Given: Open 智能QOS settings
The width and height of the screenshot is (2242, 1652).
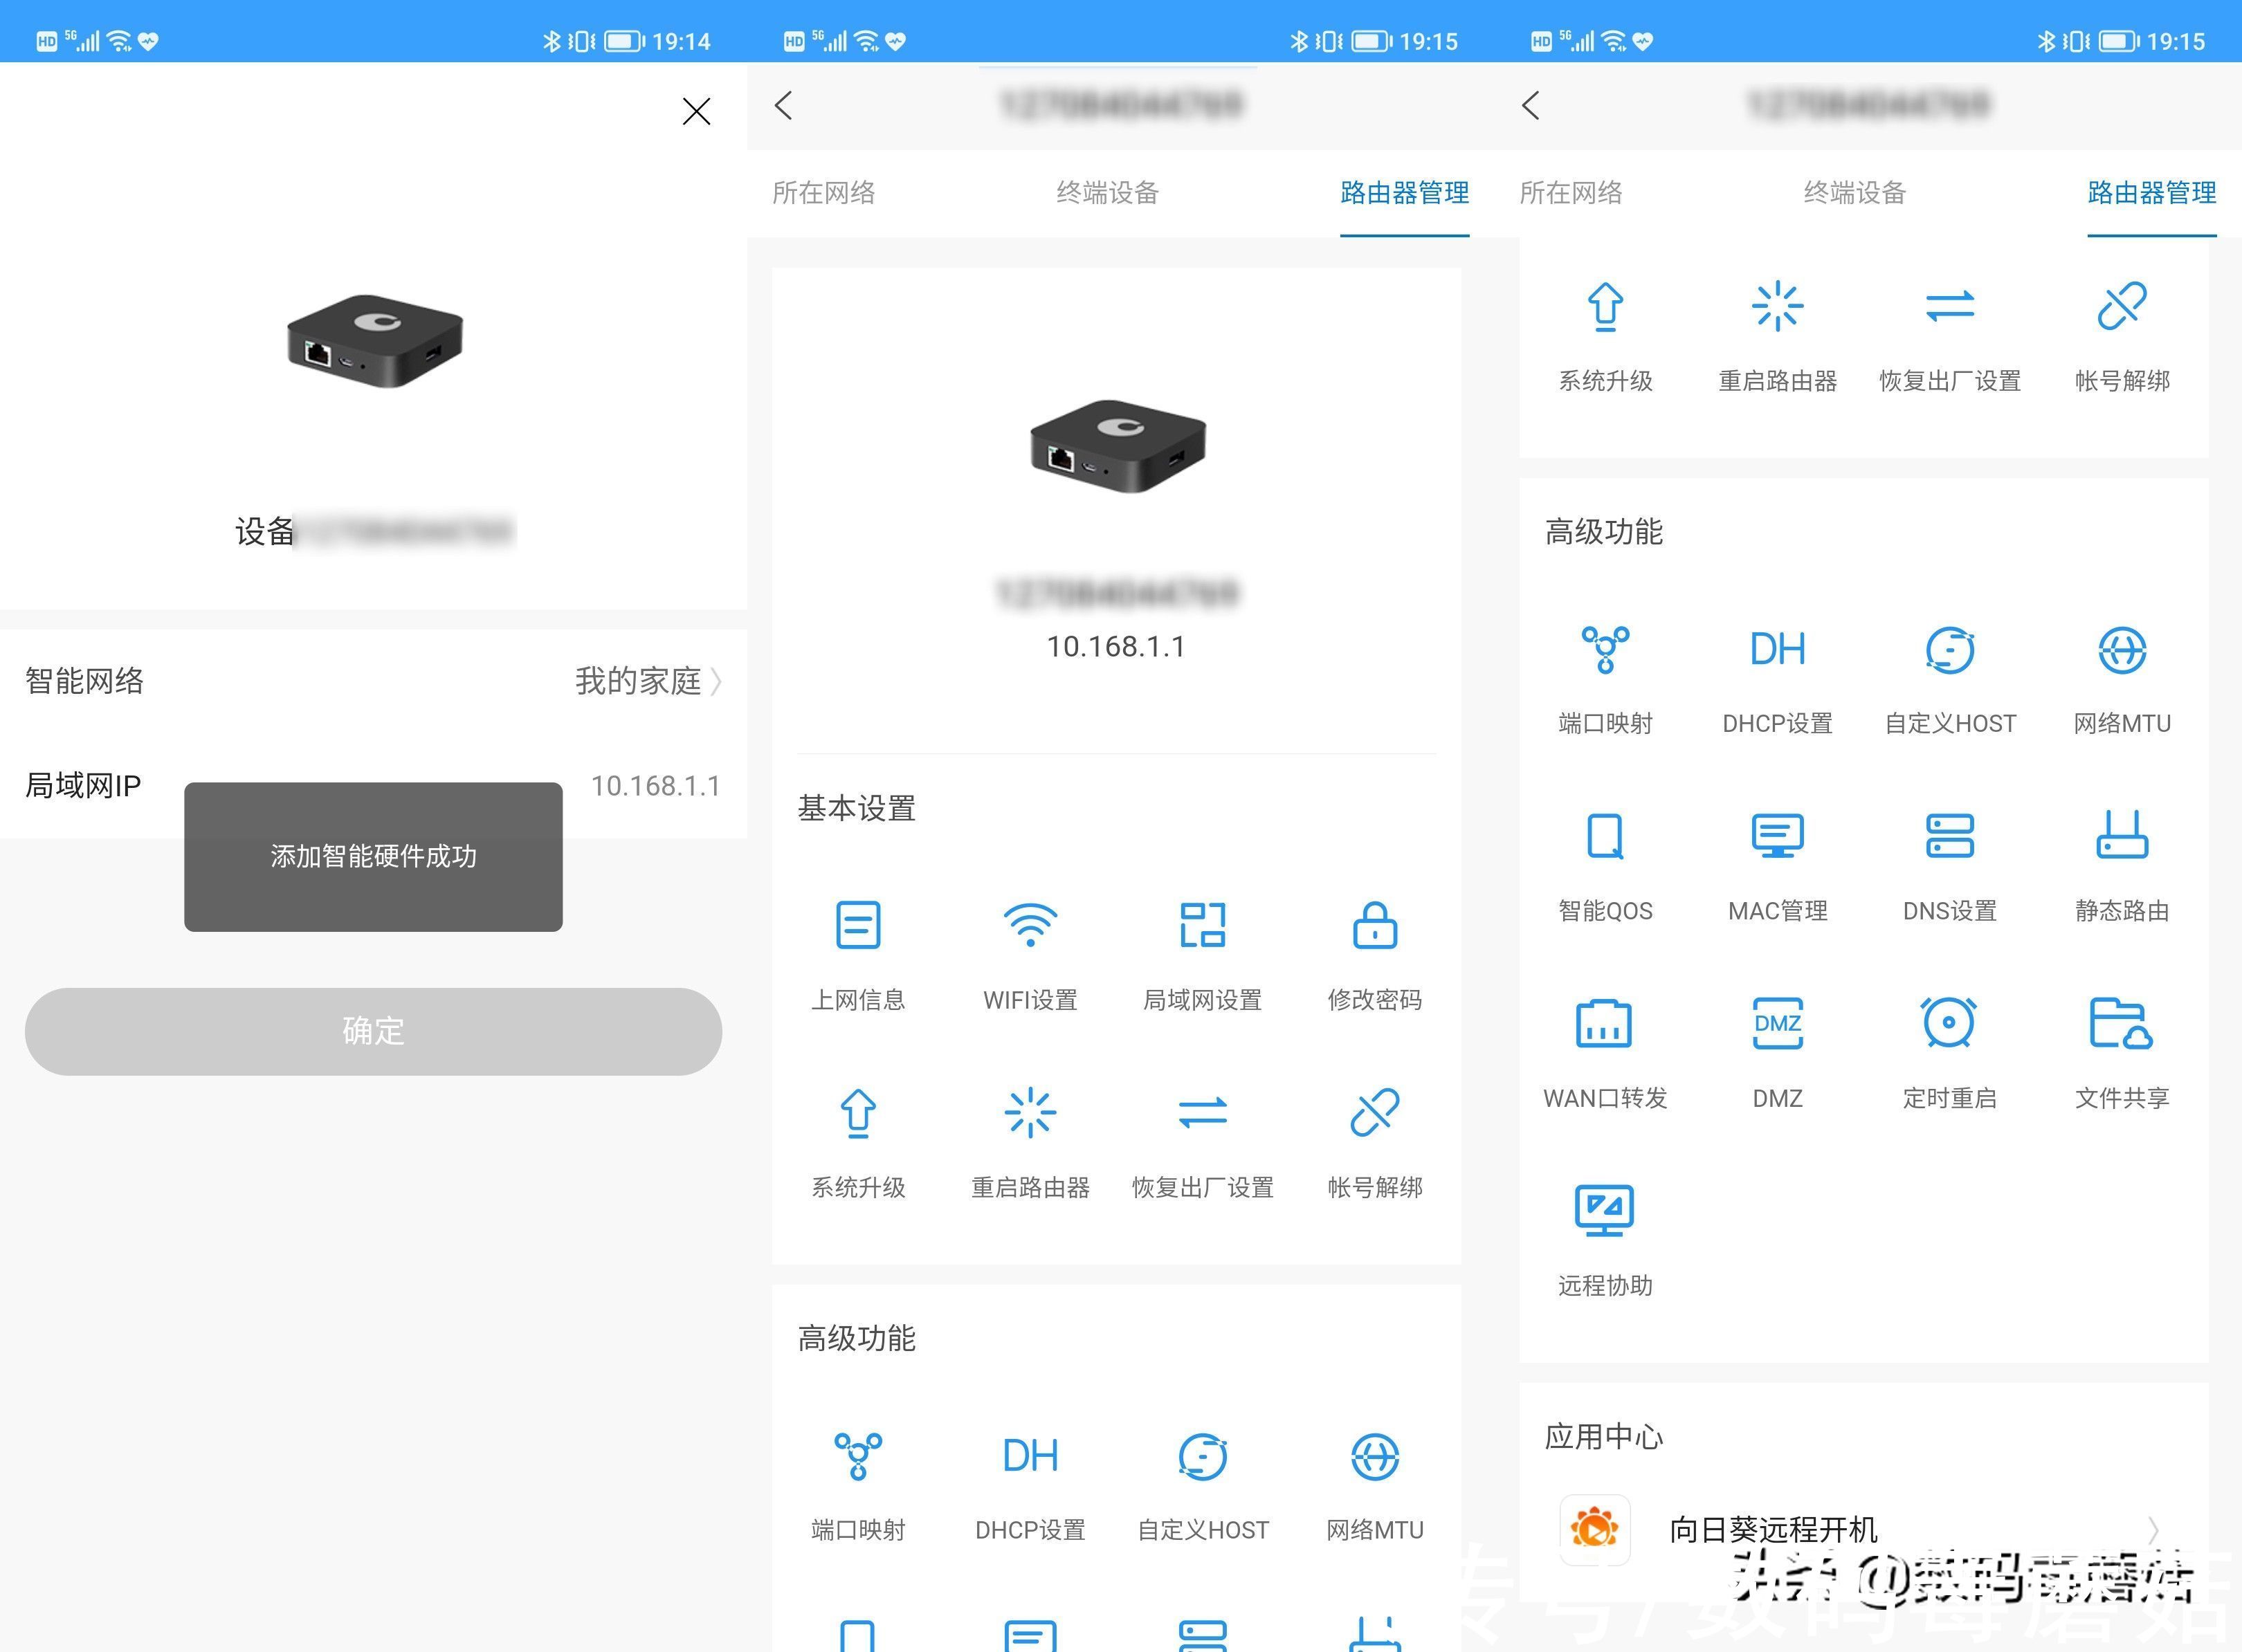Looking at the screenshot, I should click(x=1605, y=867).
